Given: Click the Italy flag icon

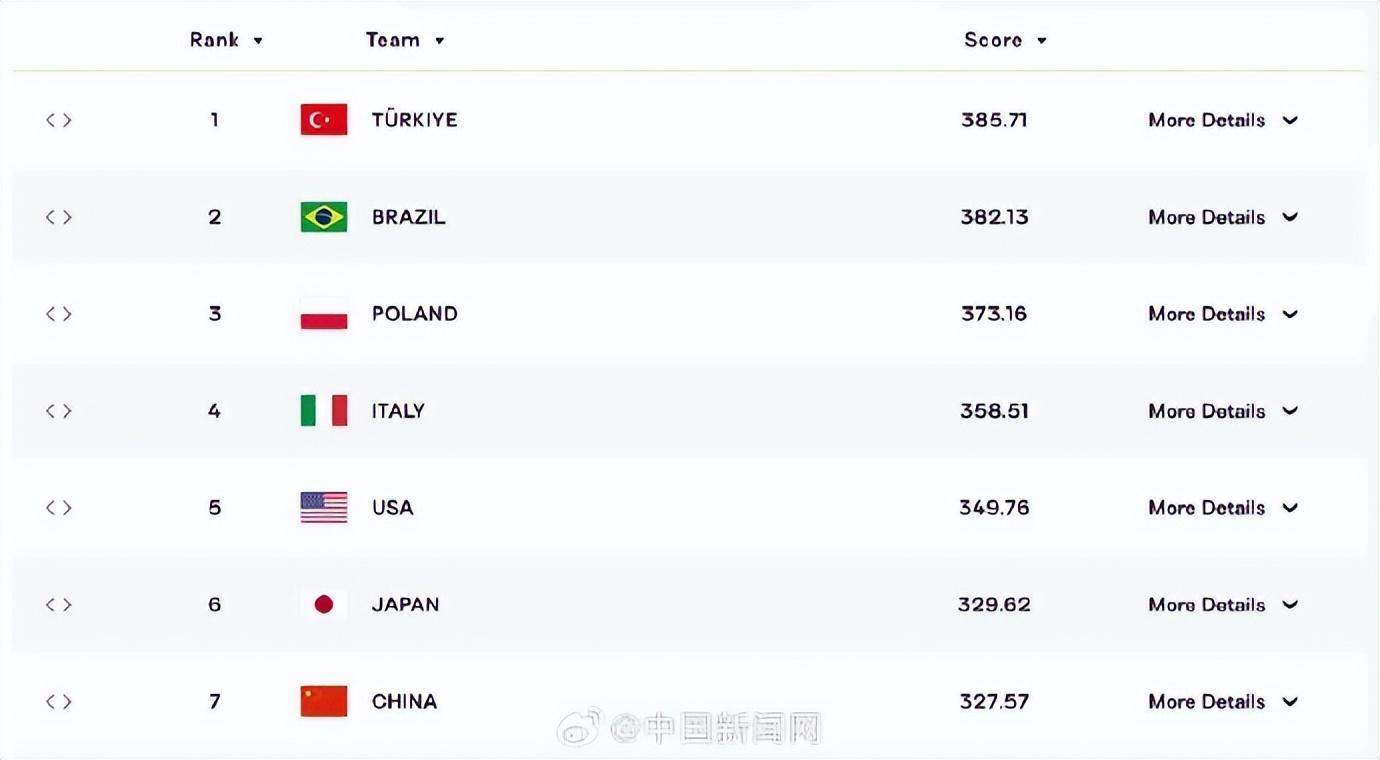Looking at the screenshot, I should [324, 411].
